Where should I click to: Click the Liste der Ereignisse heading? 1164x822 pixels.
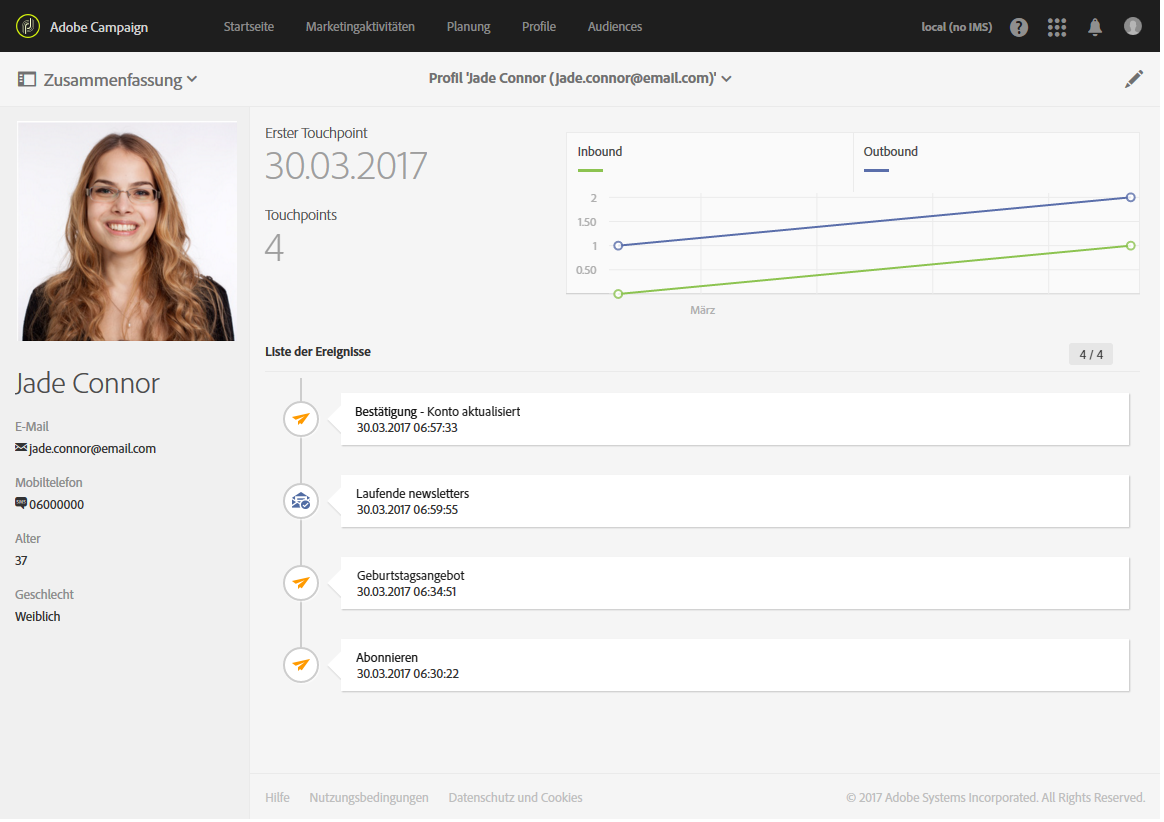pyautogui.click(x=318, y=352)
